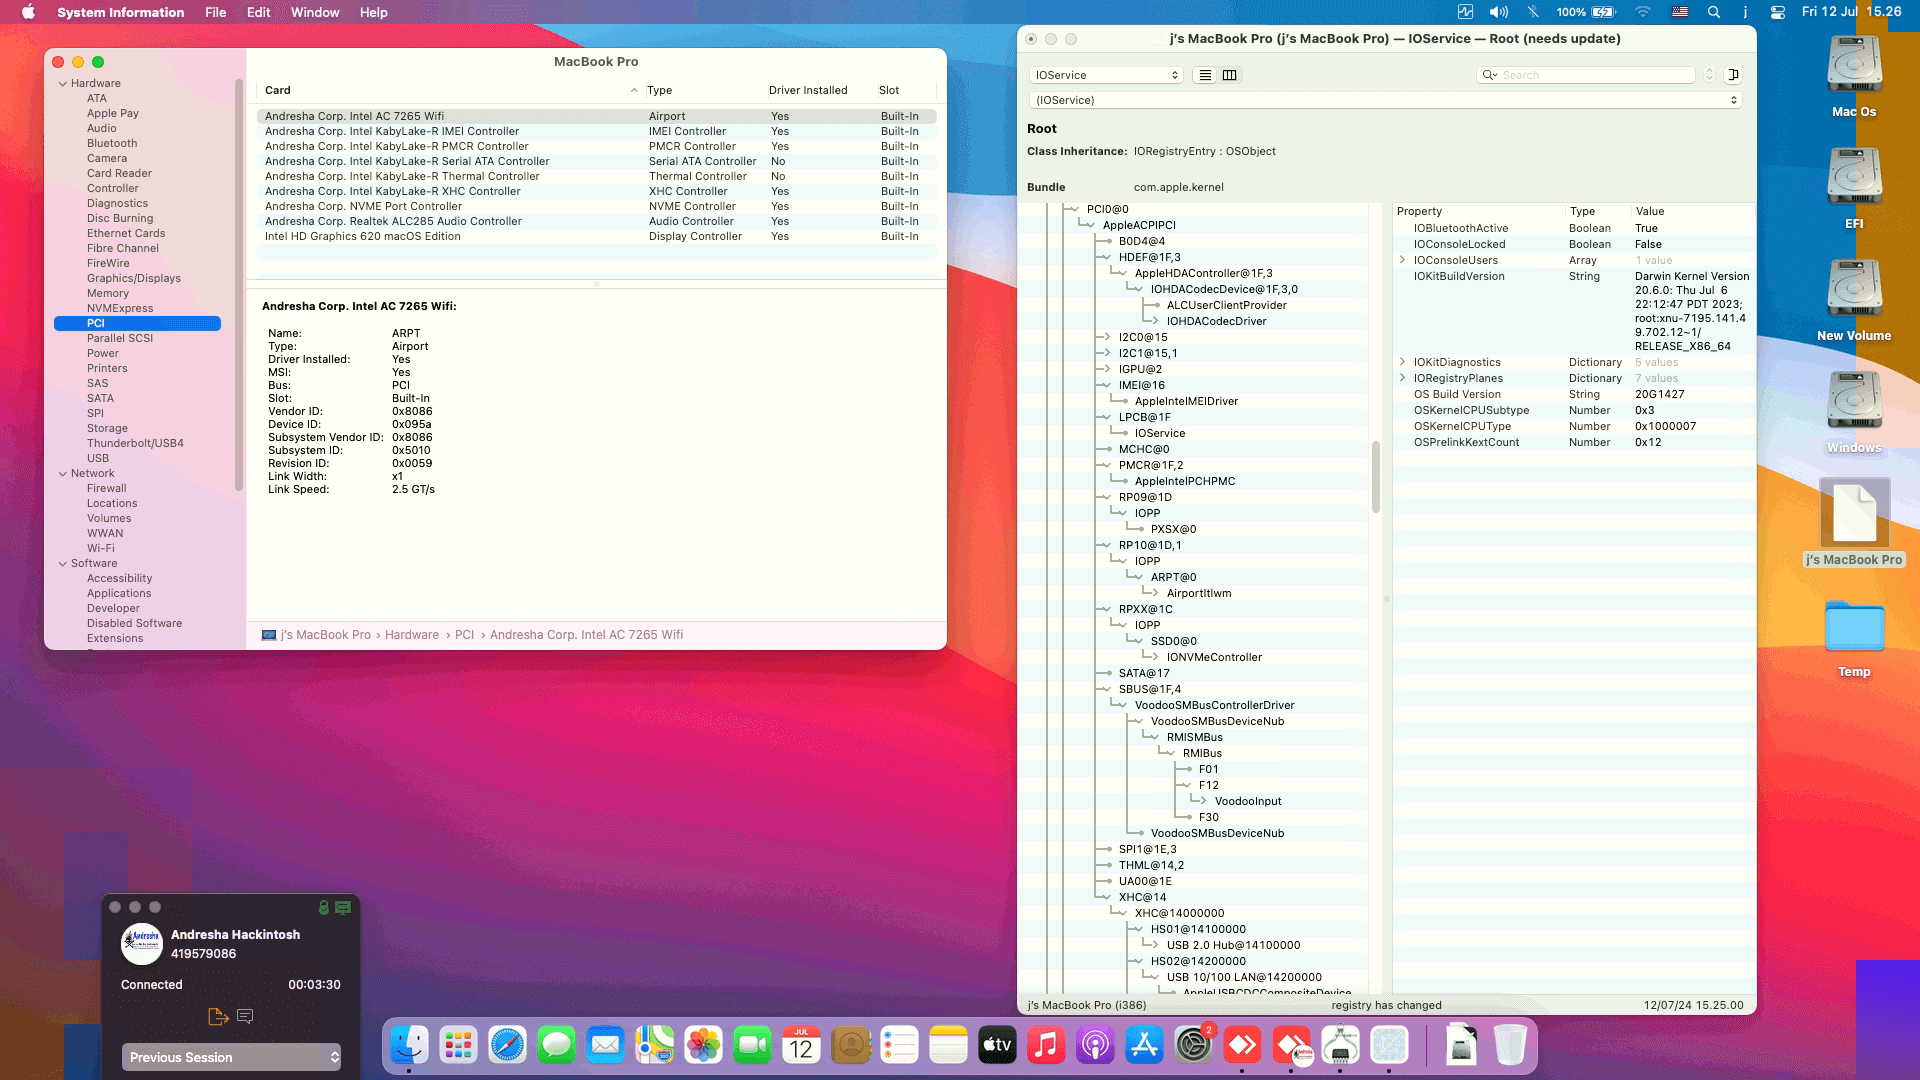
Task: Open the Apple menu
Action: pyautogui.click(x=28, y=12)
